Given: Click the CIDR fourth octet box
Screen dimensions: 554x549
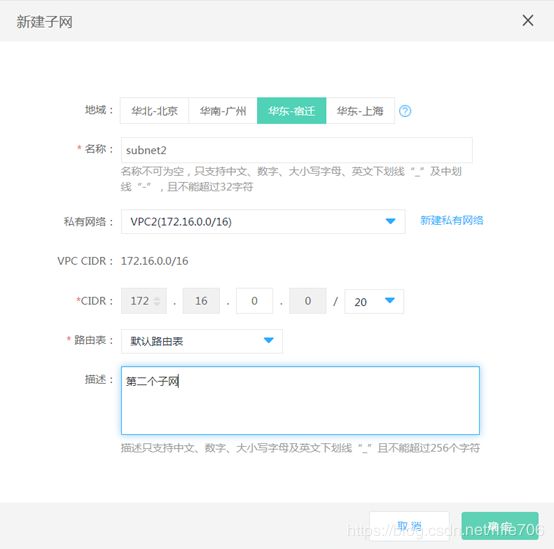Looking at the screenshot, I should pyautogui.click(x=308, y=301).
